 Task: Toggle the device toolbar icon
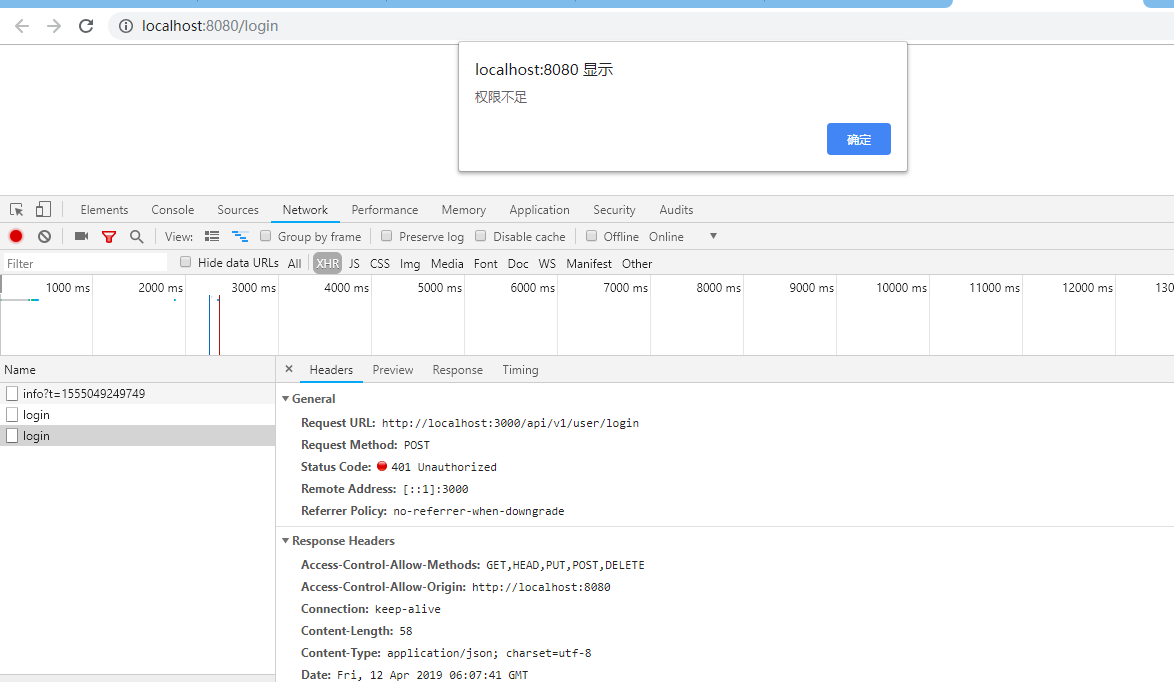(43, 210)
